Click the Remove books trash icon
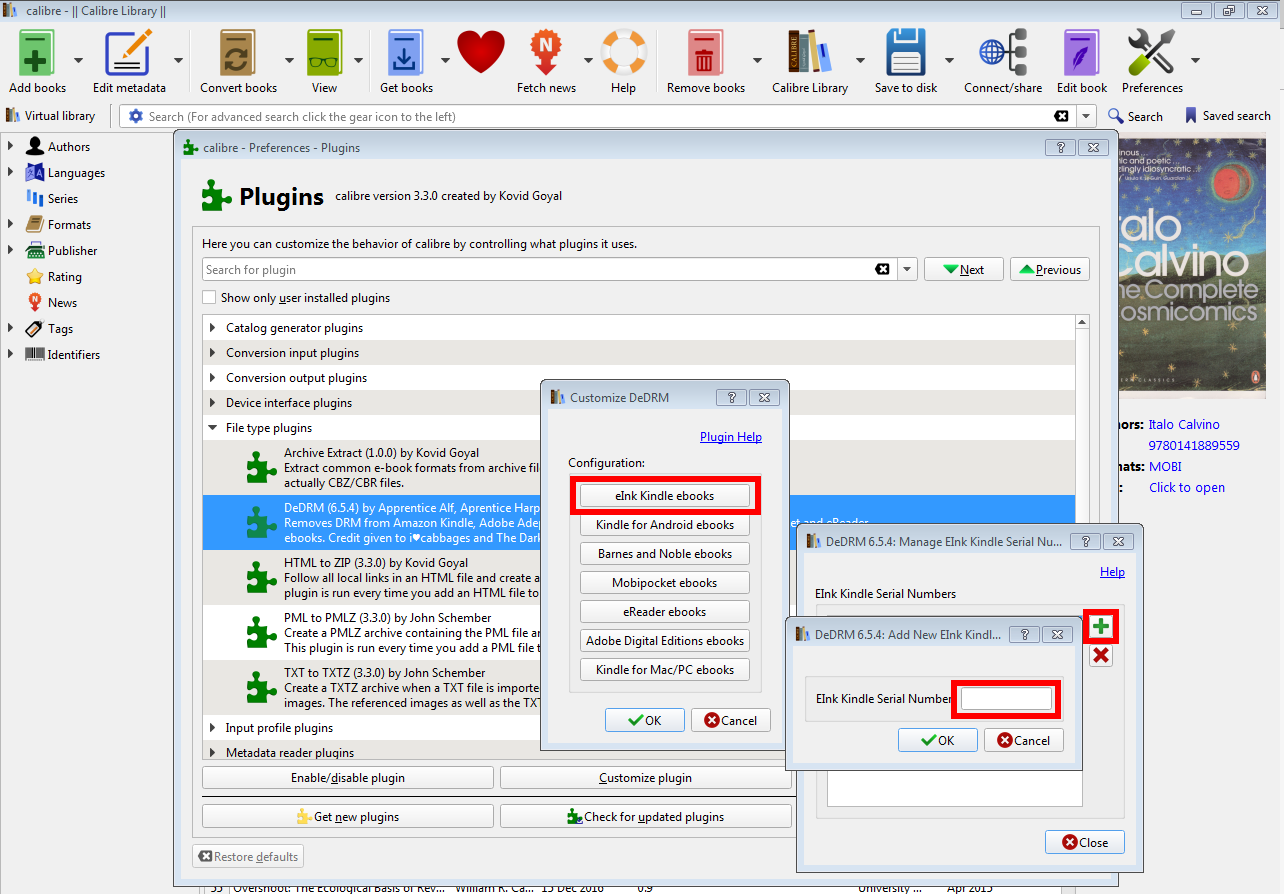This screenshot has width=1284, height=894. point(705,54)
